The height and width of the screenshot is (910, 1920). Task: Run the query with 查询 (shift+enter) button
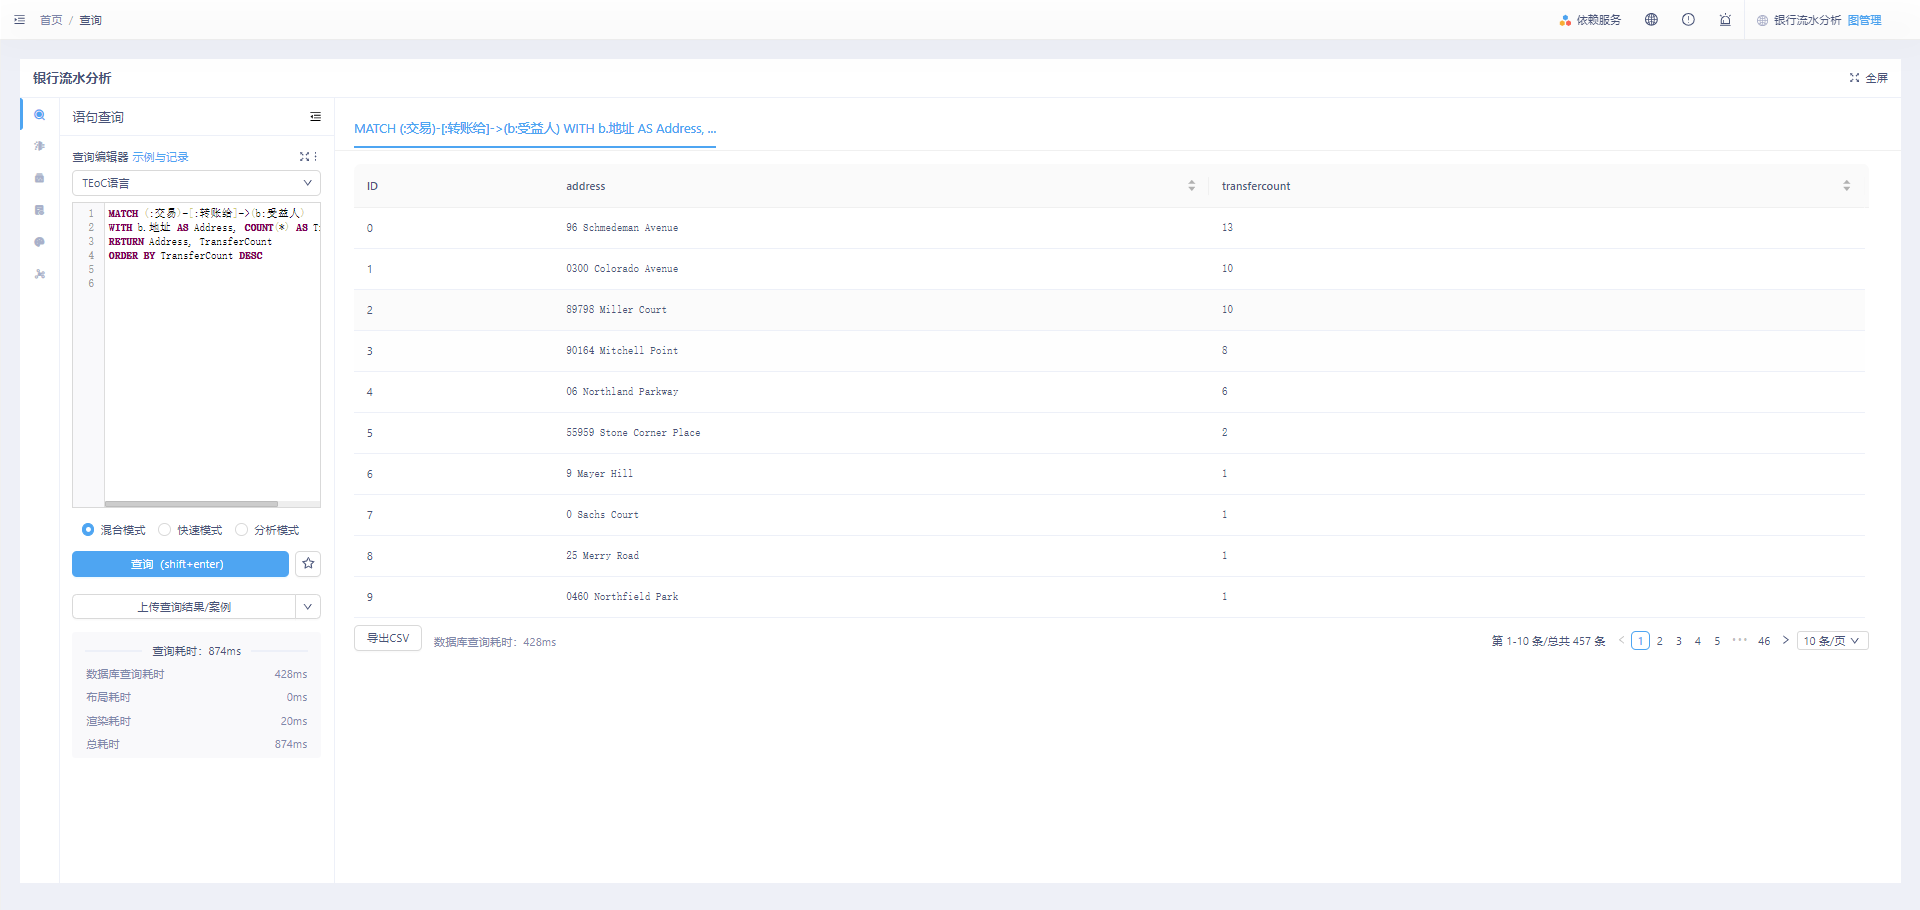(x=180, y=564)
